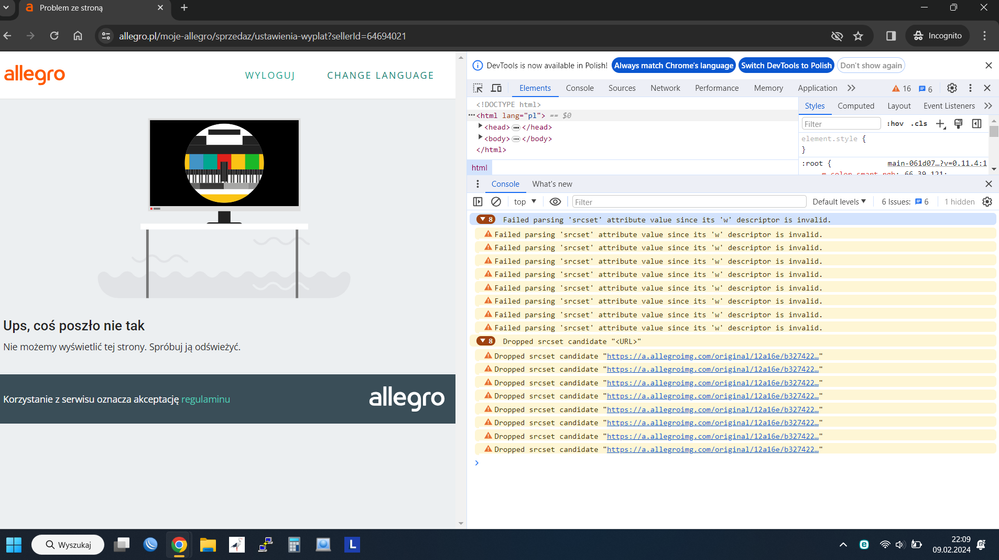Viewport: 999px width, 560px height.
Task: Open the Sources tab
Action: coord(622,88)
